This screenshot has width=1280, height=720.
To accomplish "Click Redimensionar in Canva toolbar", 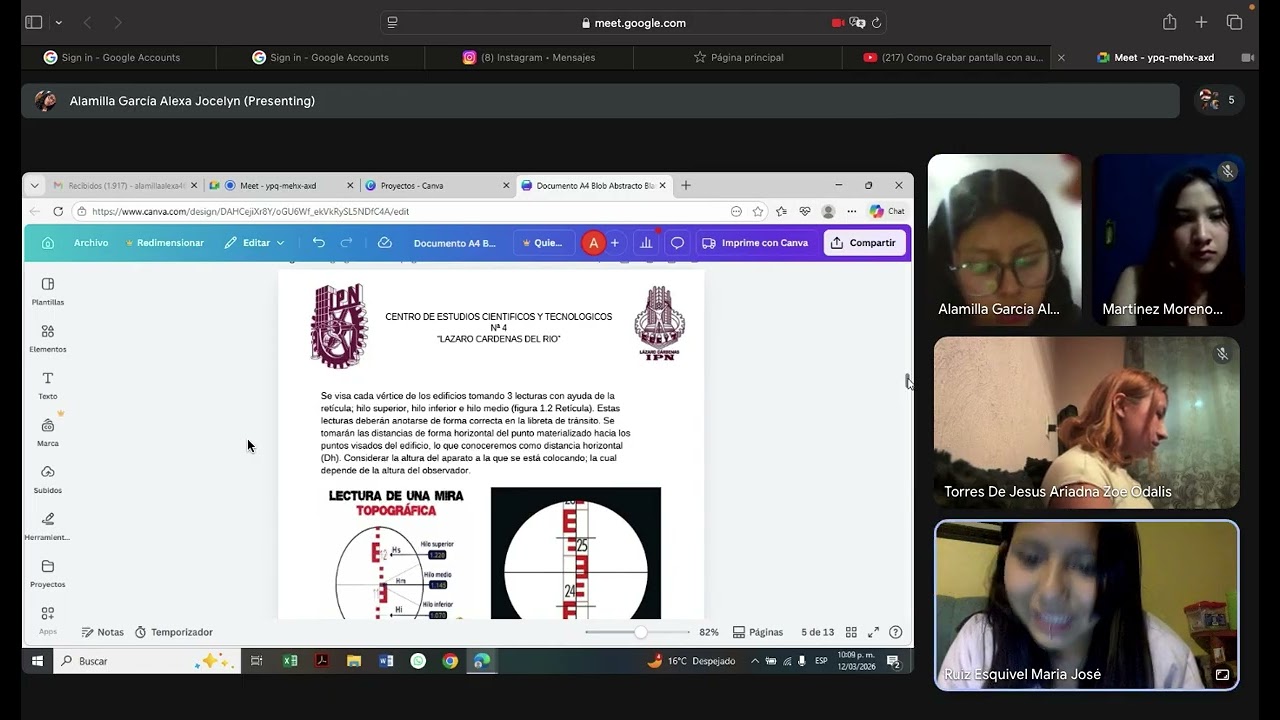I will point(164,243).
